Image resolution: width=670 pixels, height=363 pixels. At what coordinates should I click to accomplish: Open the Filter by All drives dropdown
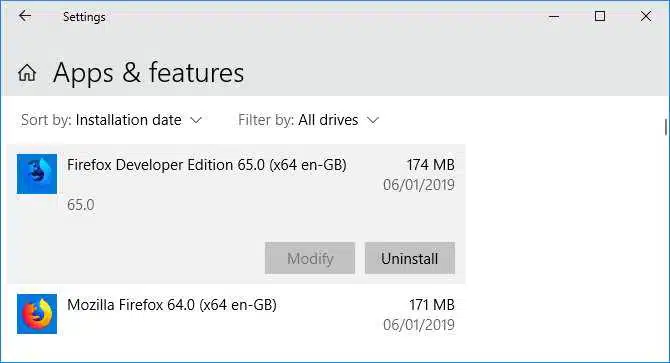click(309, 120)
